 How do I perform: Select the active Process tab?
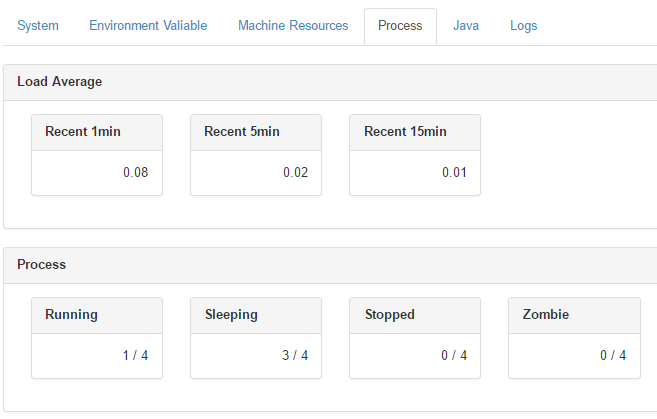point(400,26)
